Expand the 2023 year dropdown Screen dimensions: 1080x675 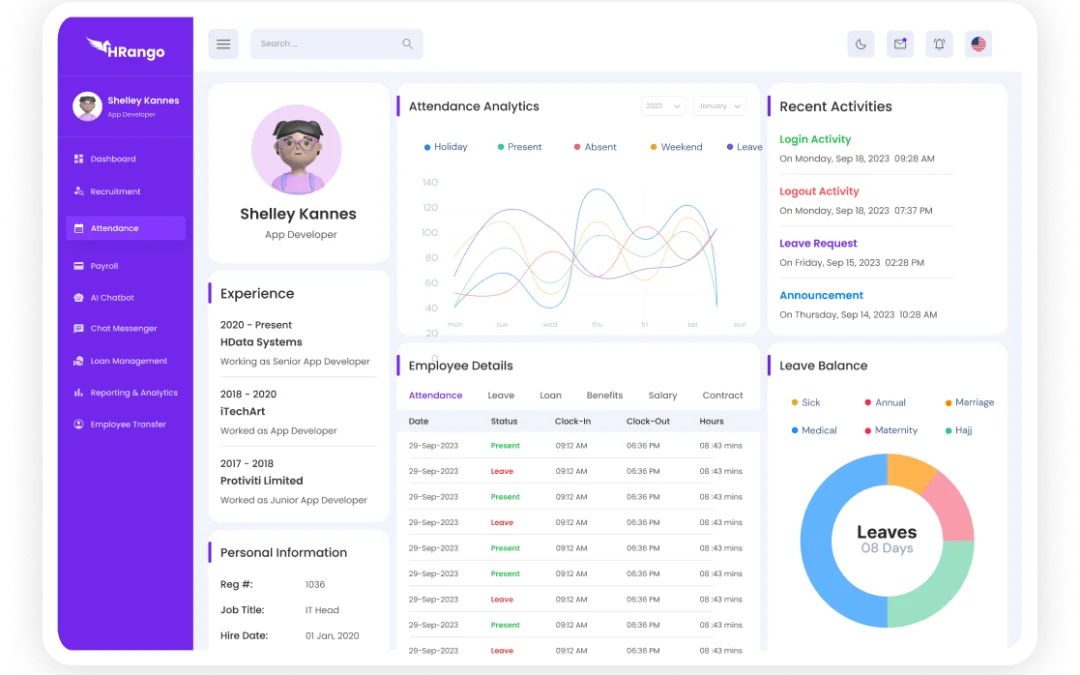tap(664, 106)
